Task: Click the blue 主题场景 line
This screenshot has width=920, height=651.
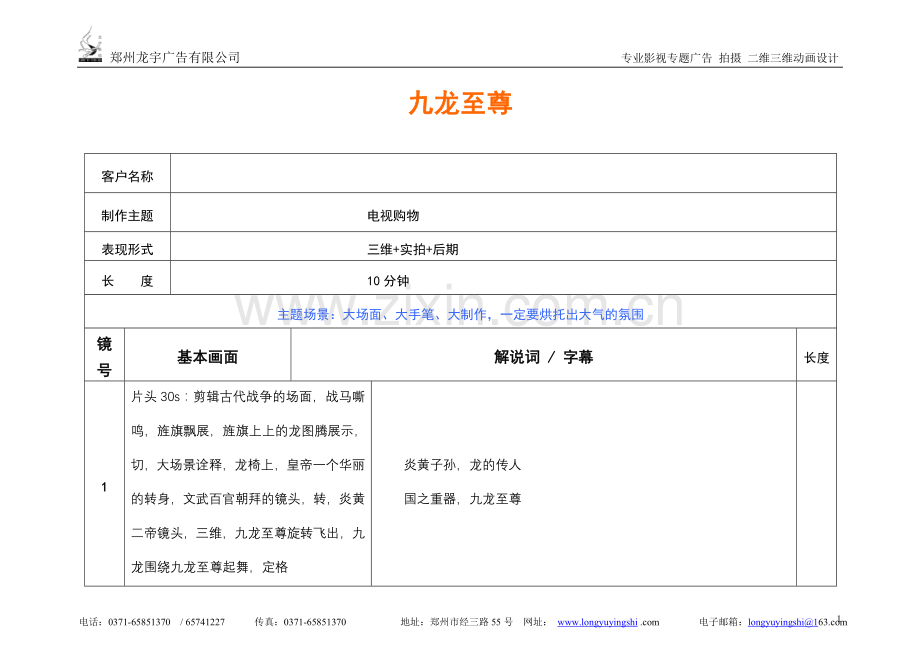Action: pos(461,314)
